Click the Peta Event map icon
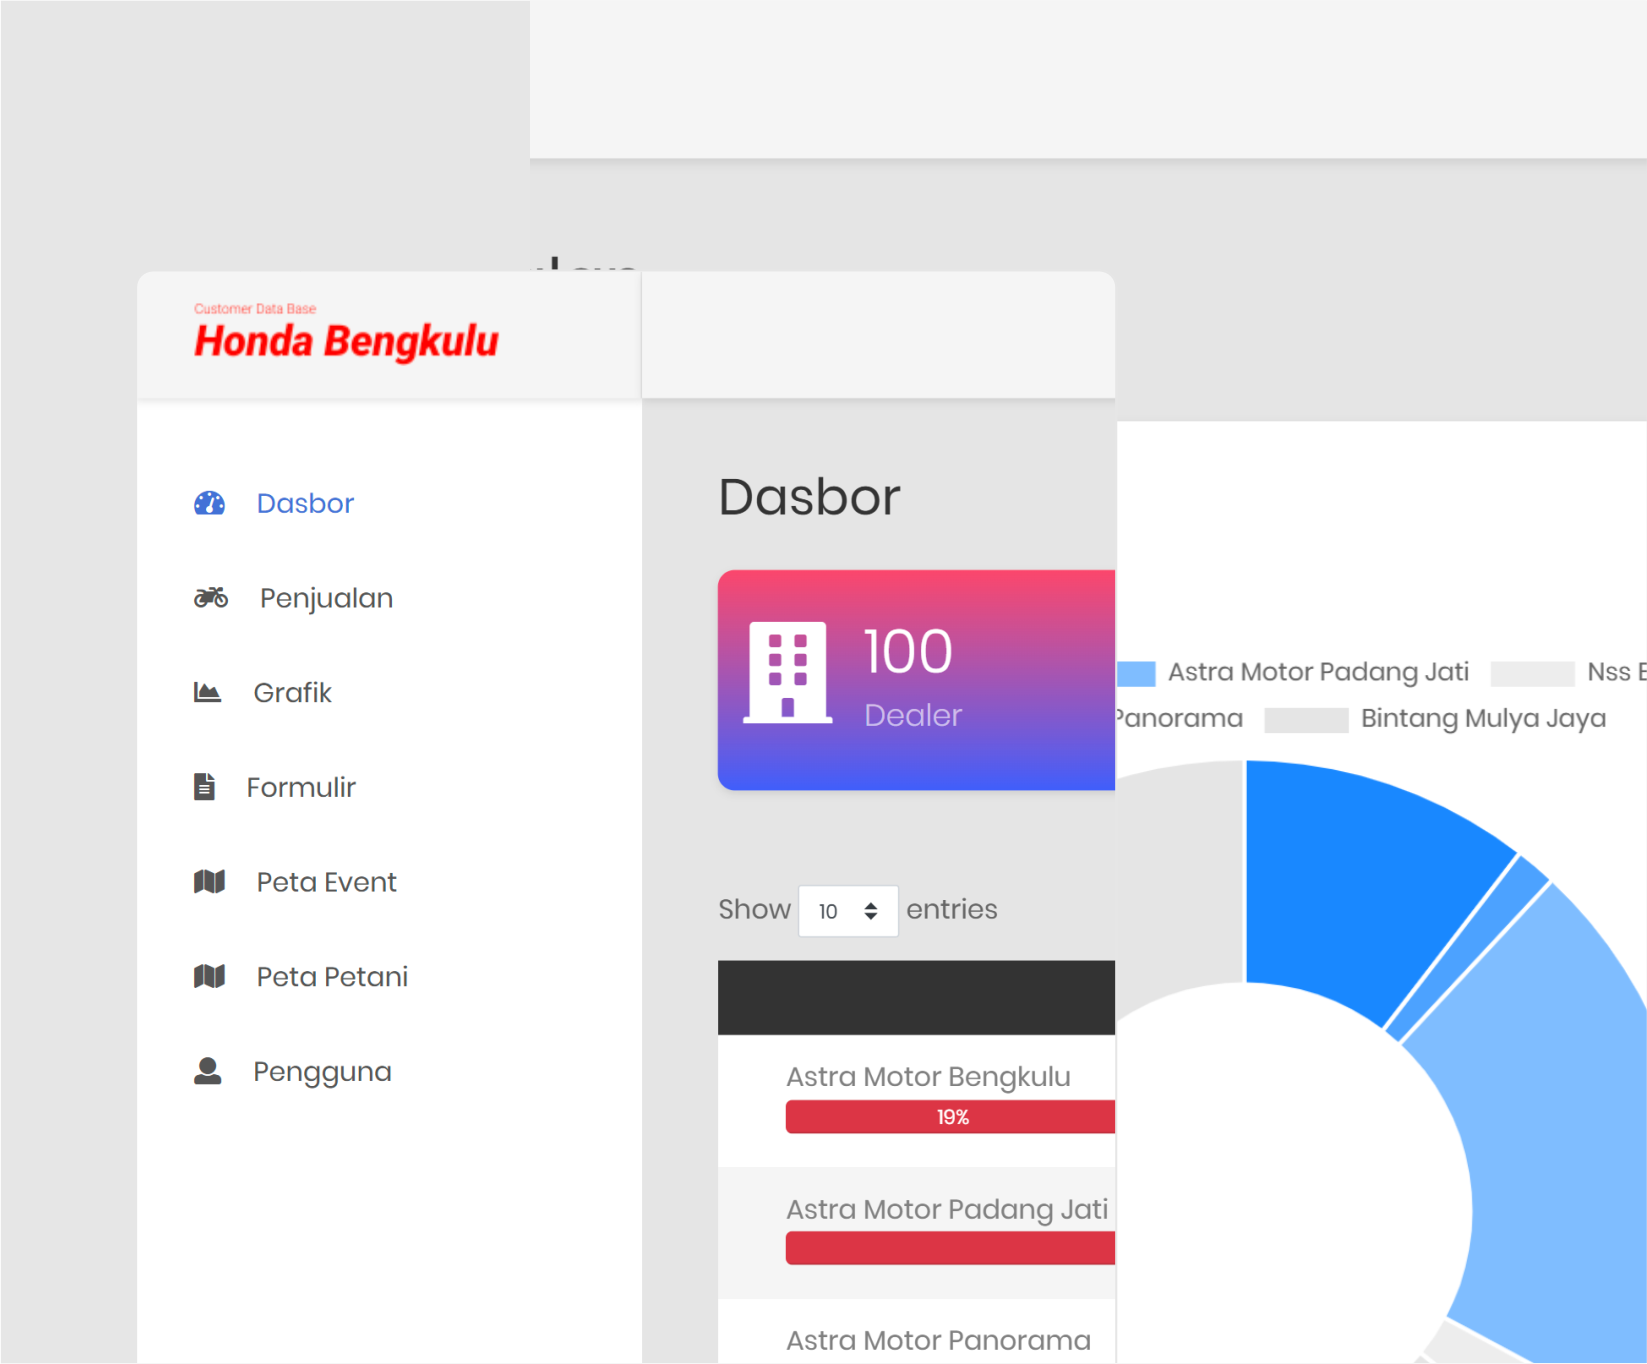 tap(209, 881)
